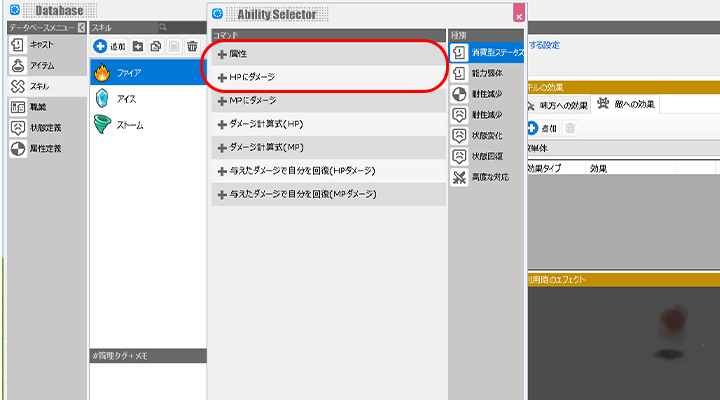Select the 高度な対応 ability type
Image resolution: width=720 pixels, height=400 pixels.
point(486,177)
